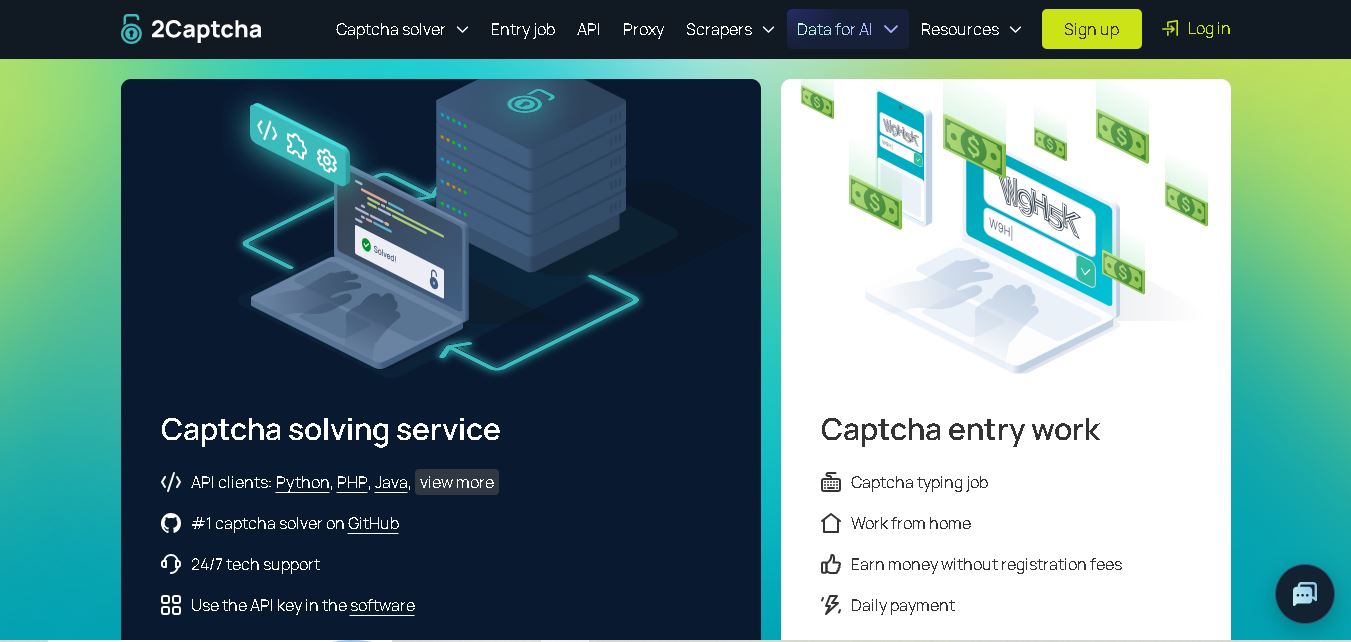Follow the GitHub link
Image resolution: width=1351 pixels, height=642 pixels.
(x=373, y=523)
